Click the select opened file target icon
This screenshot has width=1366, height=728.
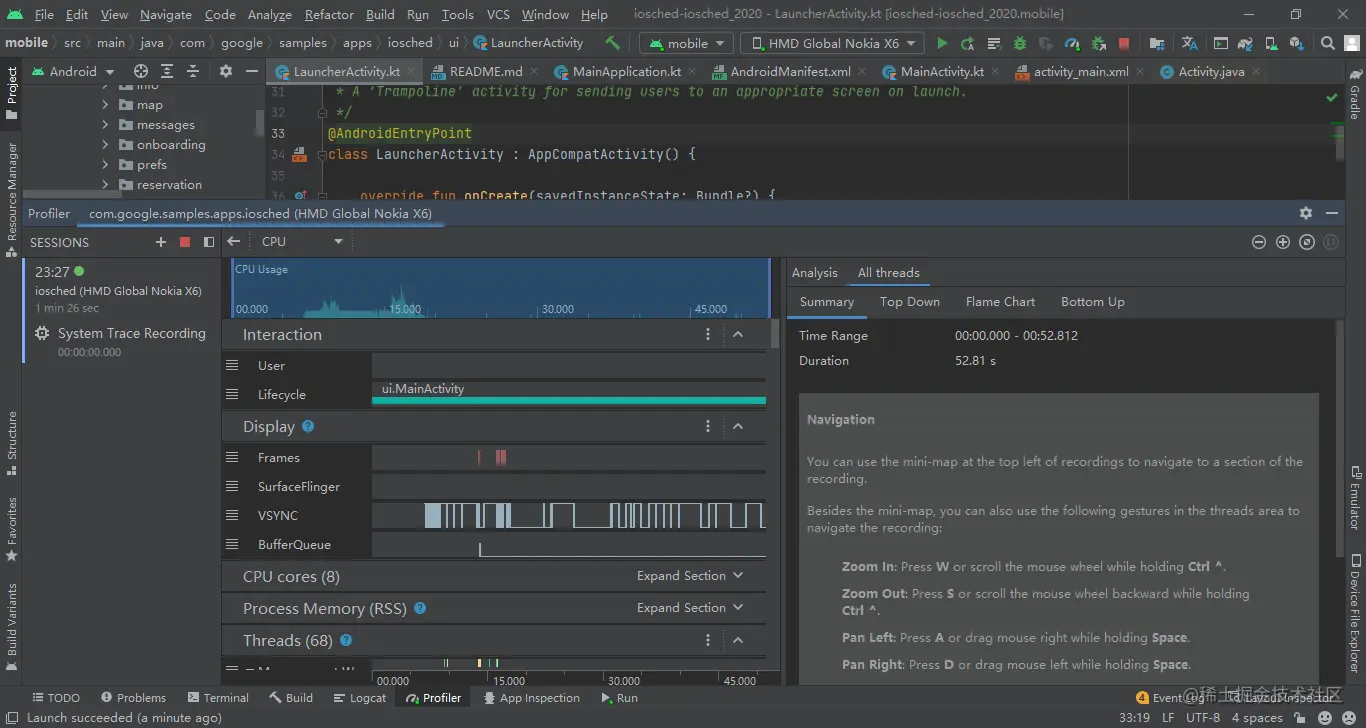click(x=141, y=71)
